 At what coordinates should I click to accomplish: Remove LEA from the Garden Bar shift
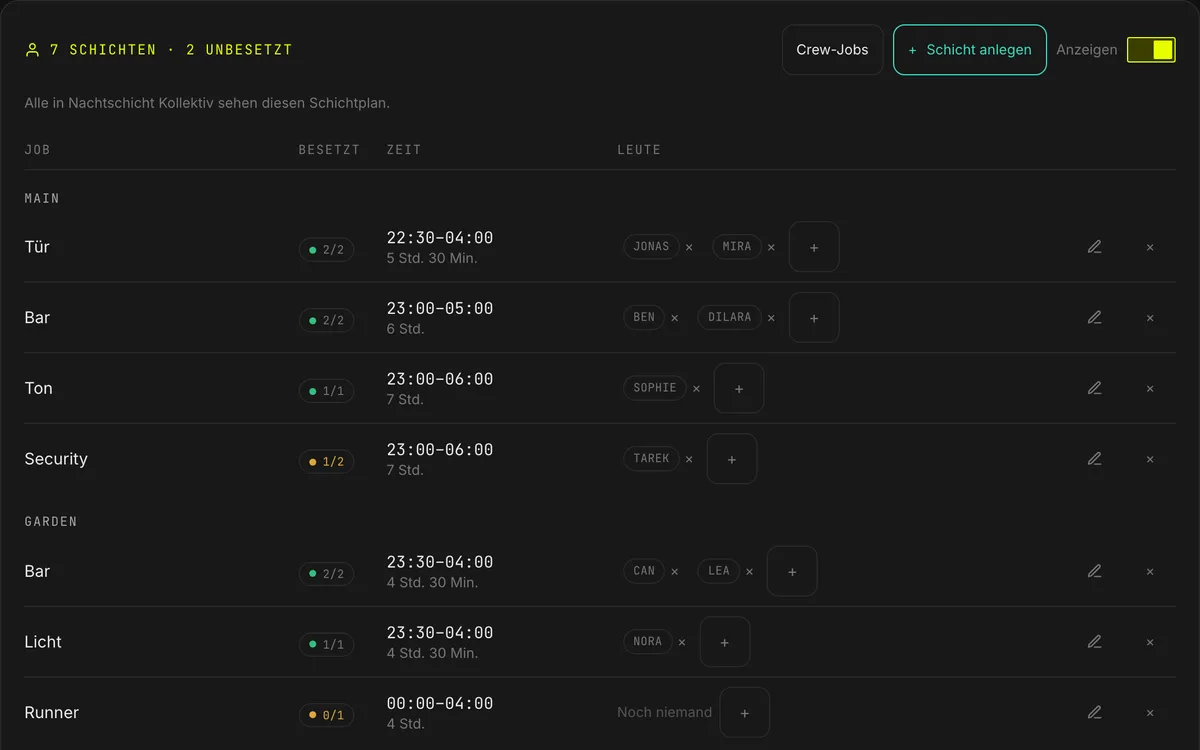tap(749, 571)
